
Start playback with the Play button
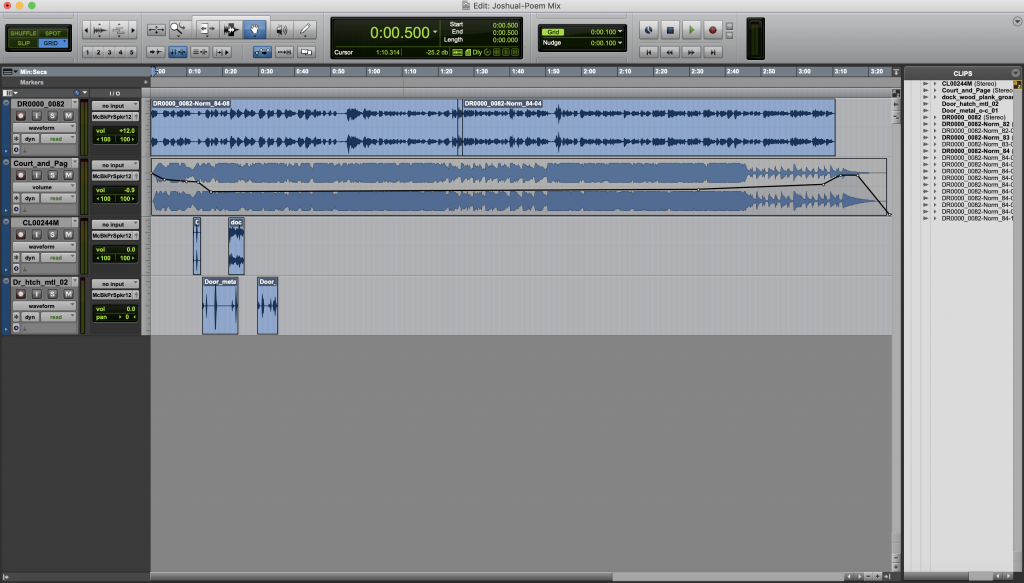691,30
